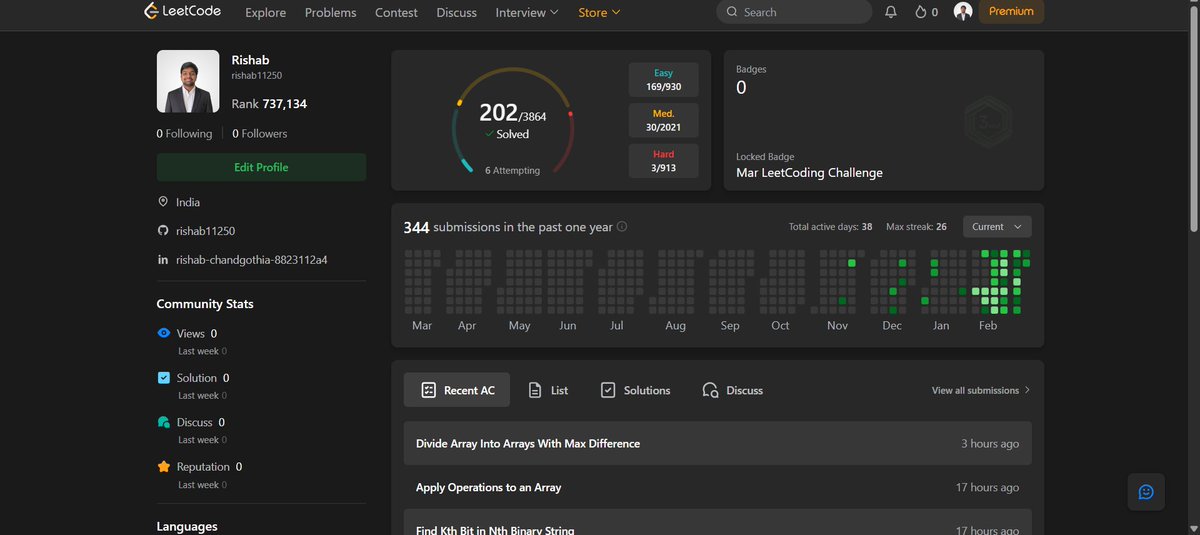Open the user avatar menu
The image size is (1200, 535).
[963, 12]
